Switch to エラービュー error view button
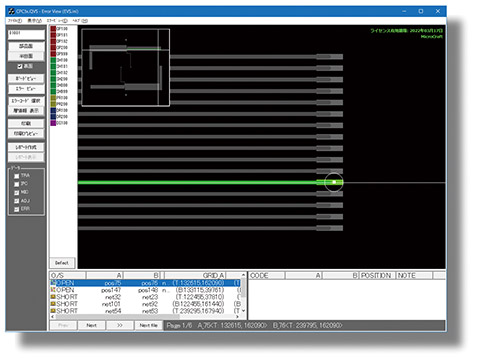 [26, 89]
